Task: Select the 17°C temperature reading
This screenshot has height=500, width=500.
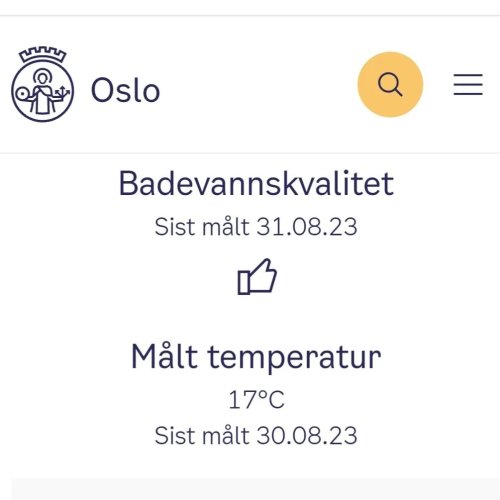Action: point(256,400)
